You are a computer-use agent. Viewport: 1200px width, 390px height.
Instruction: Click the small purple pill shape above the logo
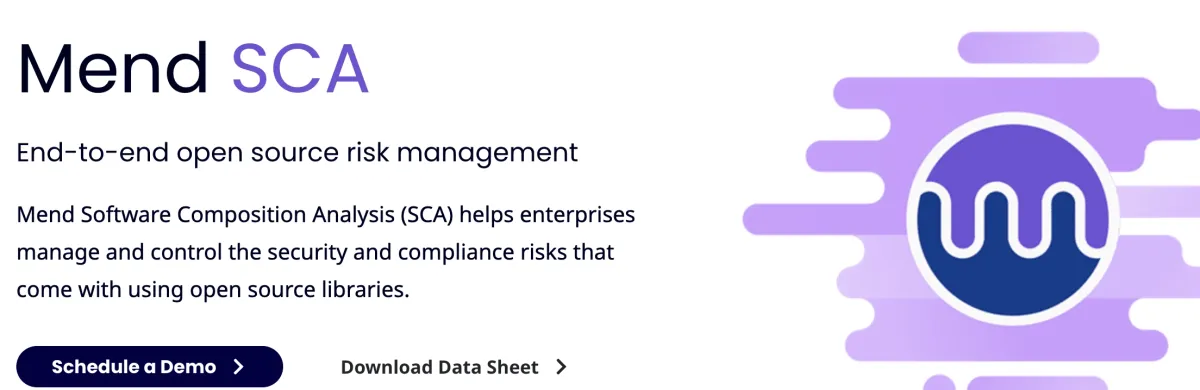coord(1029,47)
